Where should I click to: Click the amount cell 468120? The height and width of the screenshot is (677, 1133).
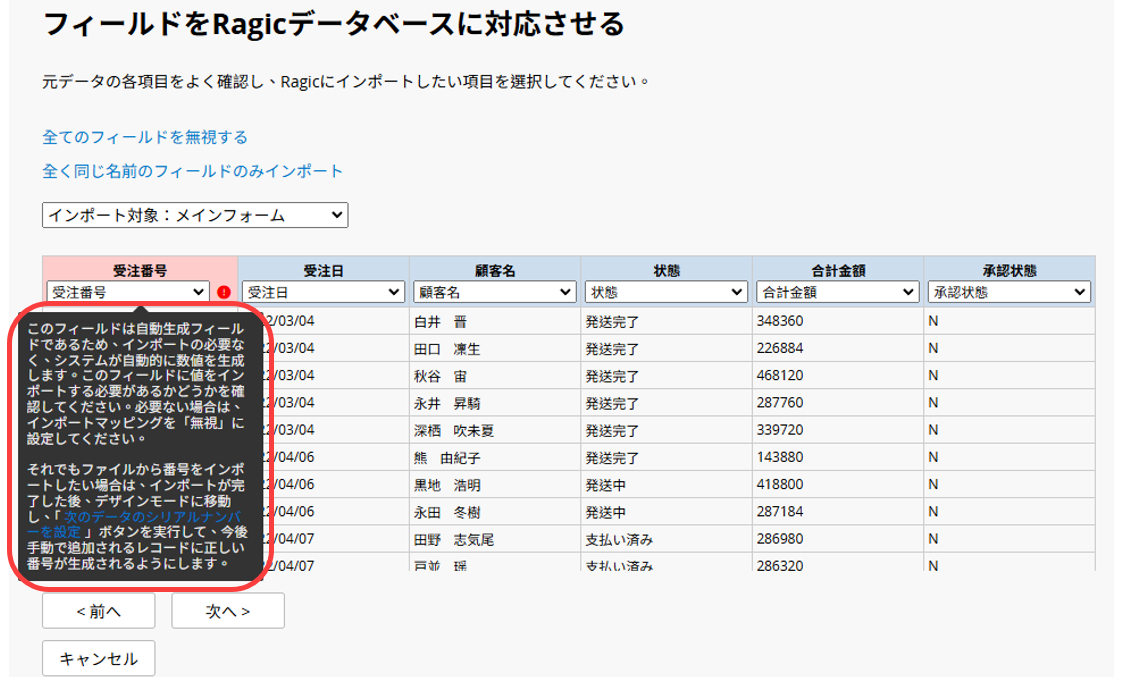point(837,376)
